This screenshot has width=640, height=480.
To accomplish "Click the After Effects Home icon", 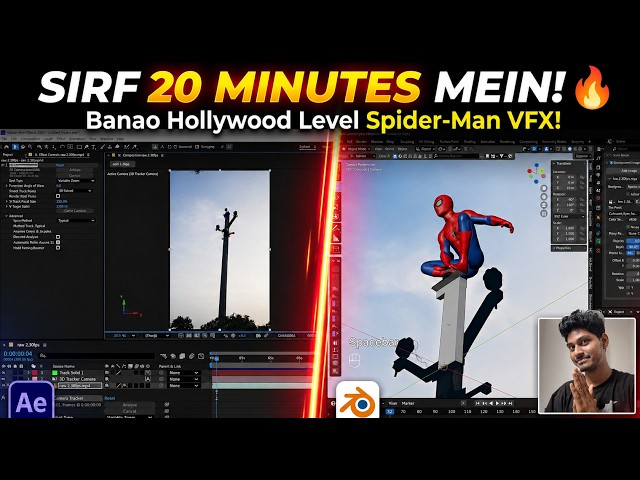I will pos(7,147).
